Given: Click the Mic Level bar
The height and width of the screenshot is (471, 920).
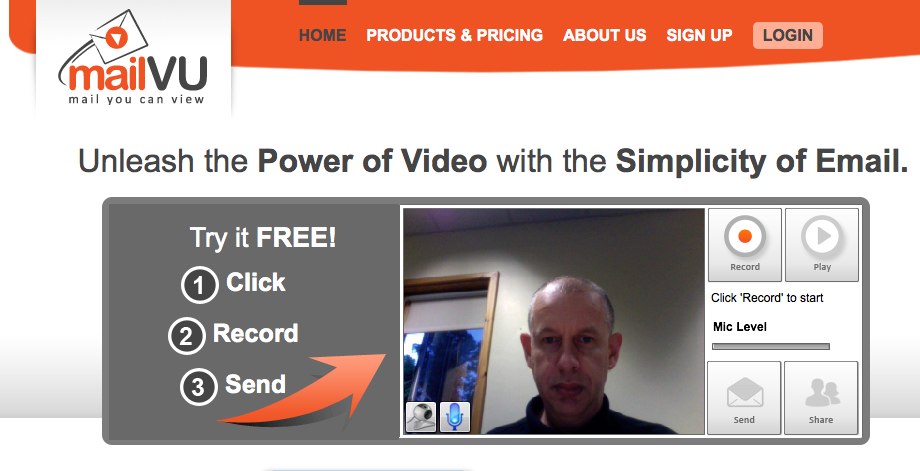Looking at the screenshot, I should 771,347.
